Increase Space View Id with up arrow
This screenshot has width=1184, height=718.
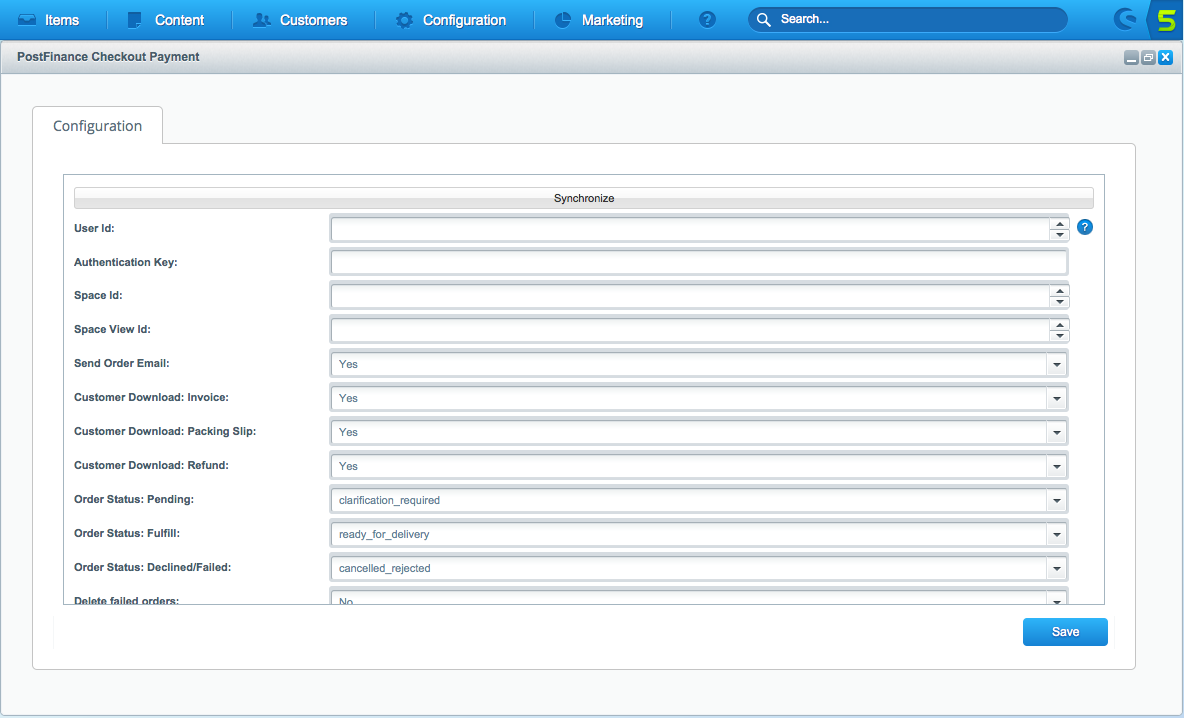tap(1059, 325)
